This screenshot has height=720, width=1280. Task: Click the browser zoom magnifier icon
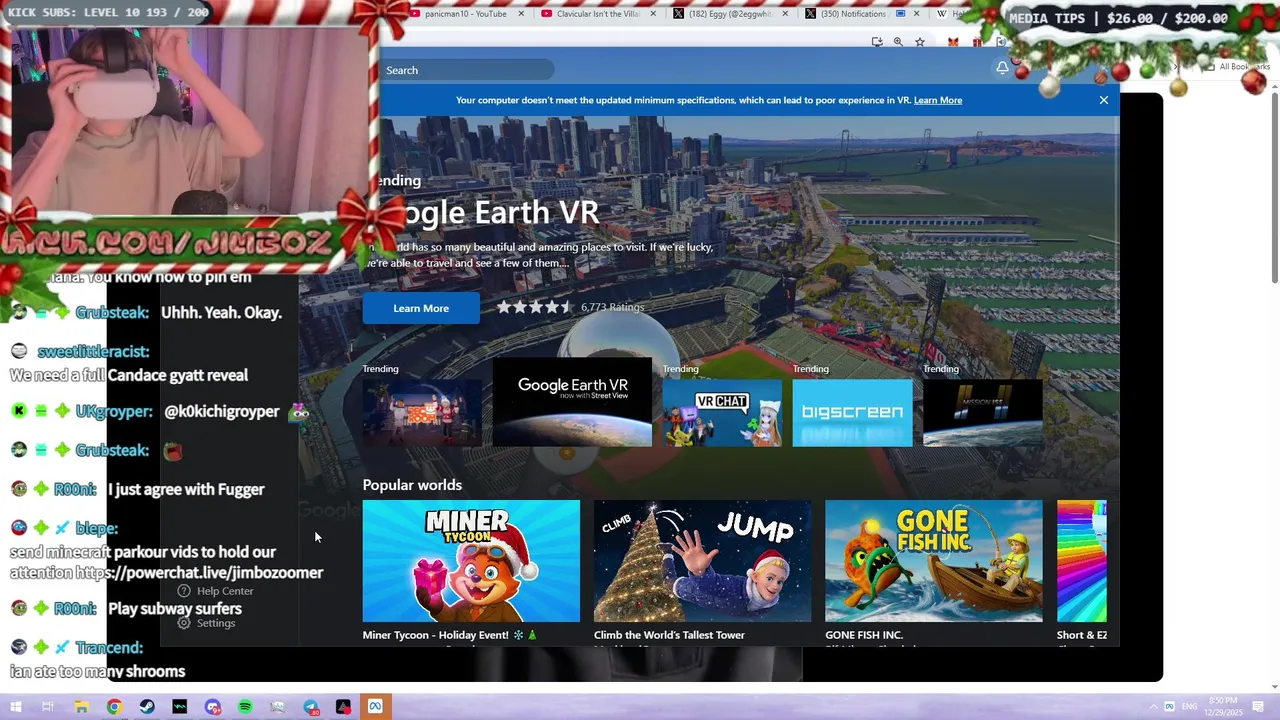pos(898,42)
